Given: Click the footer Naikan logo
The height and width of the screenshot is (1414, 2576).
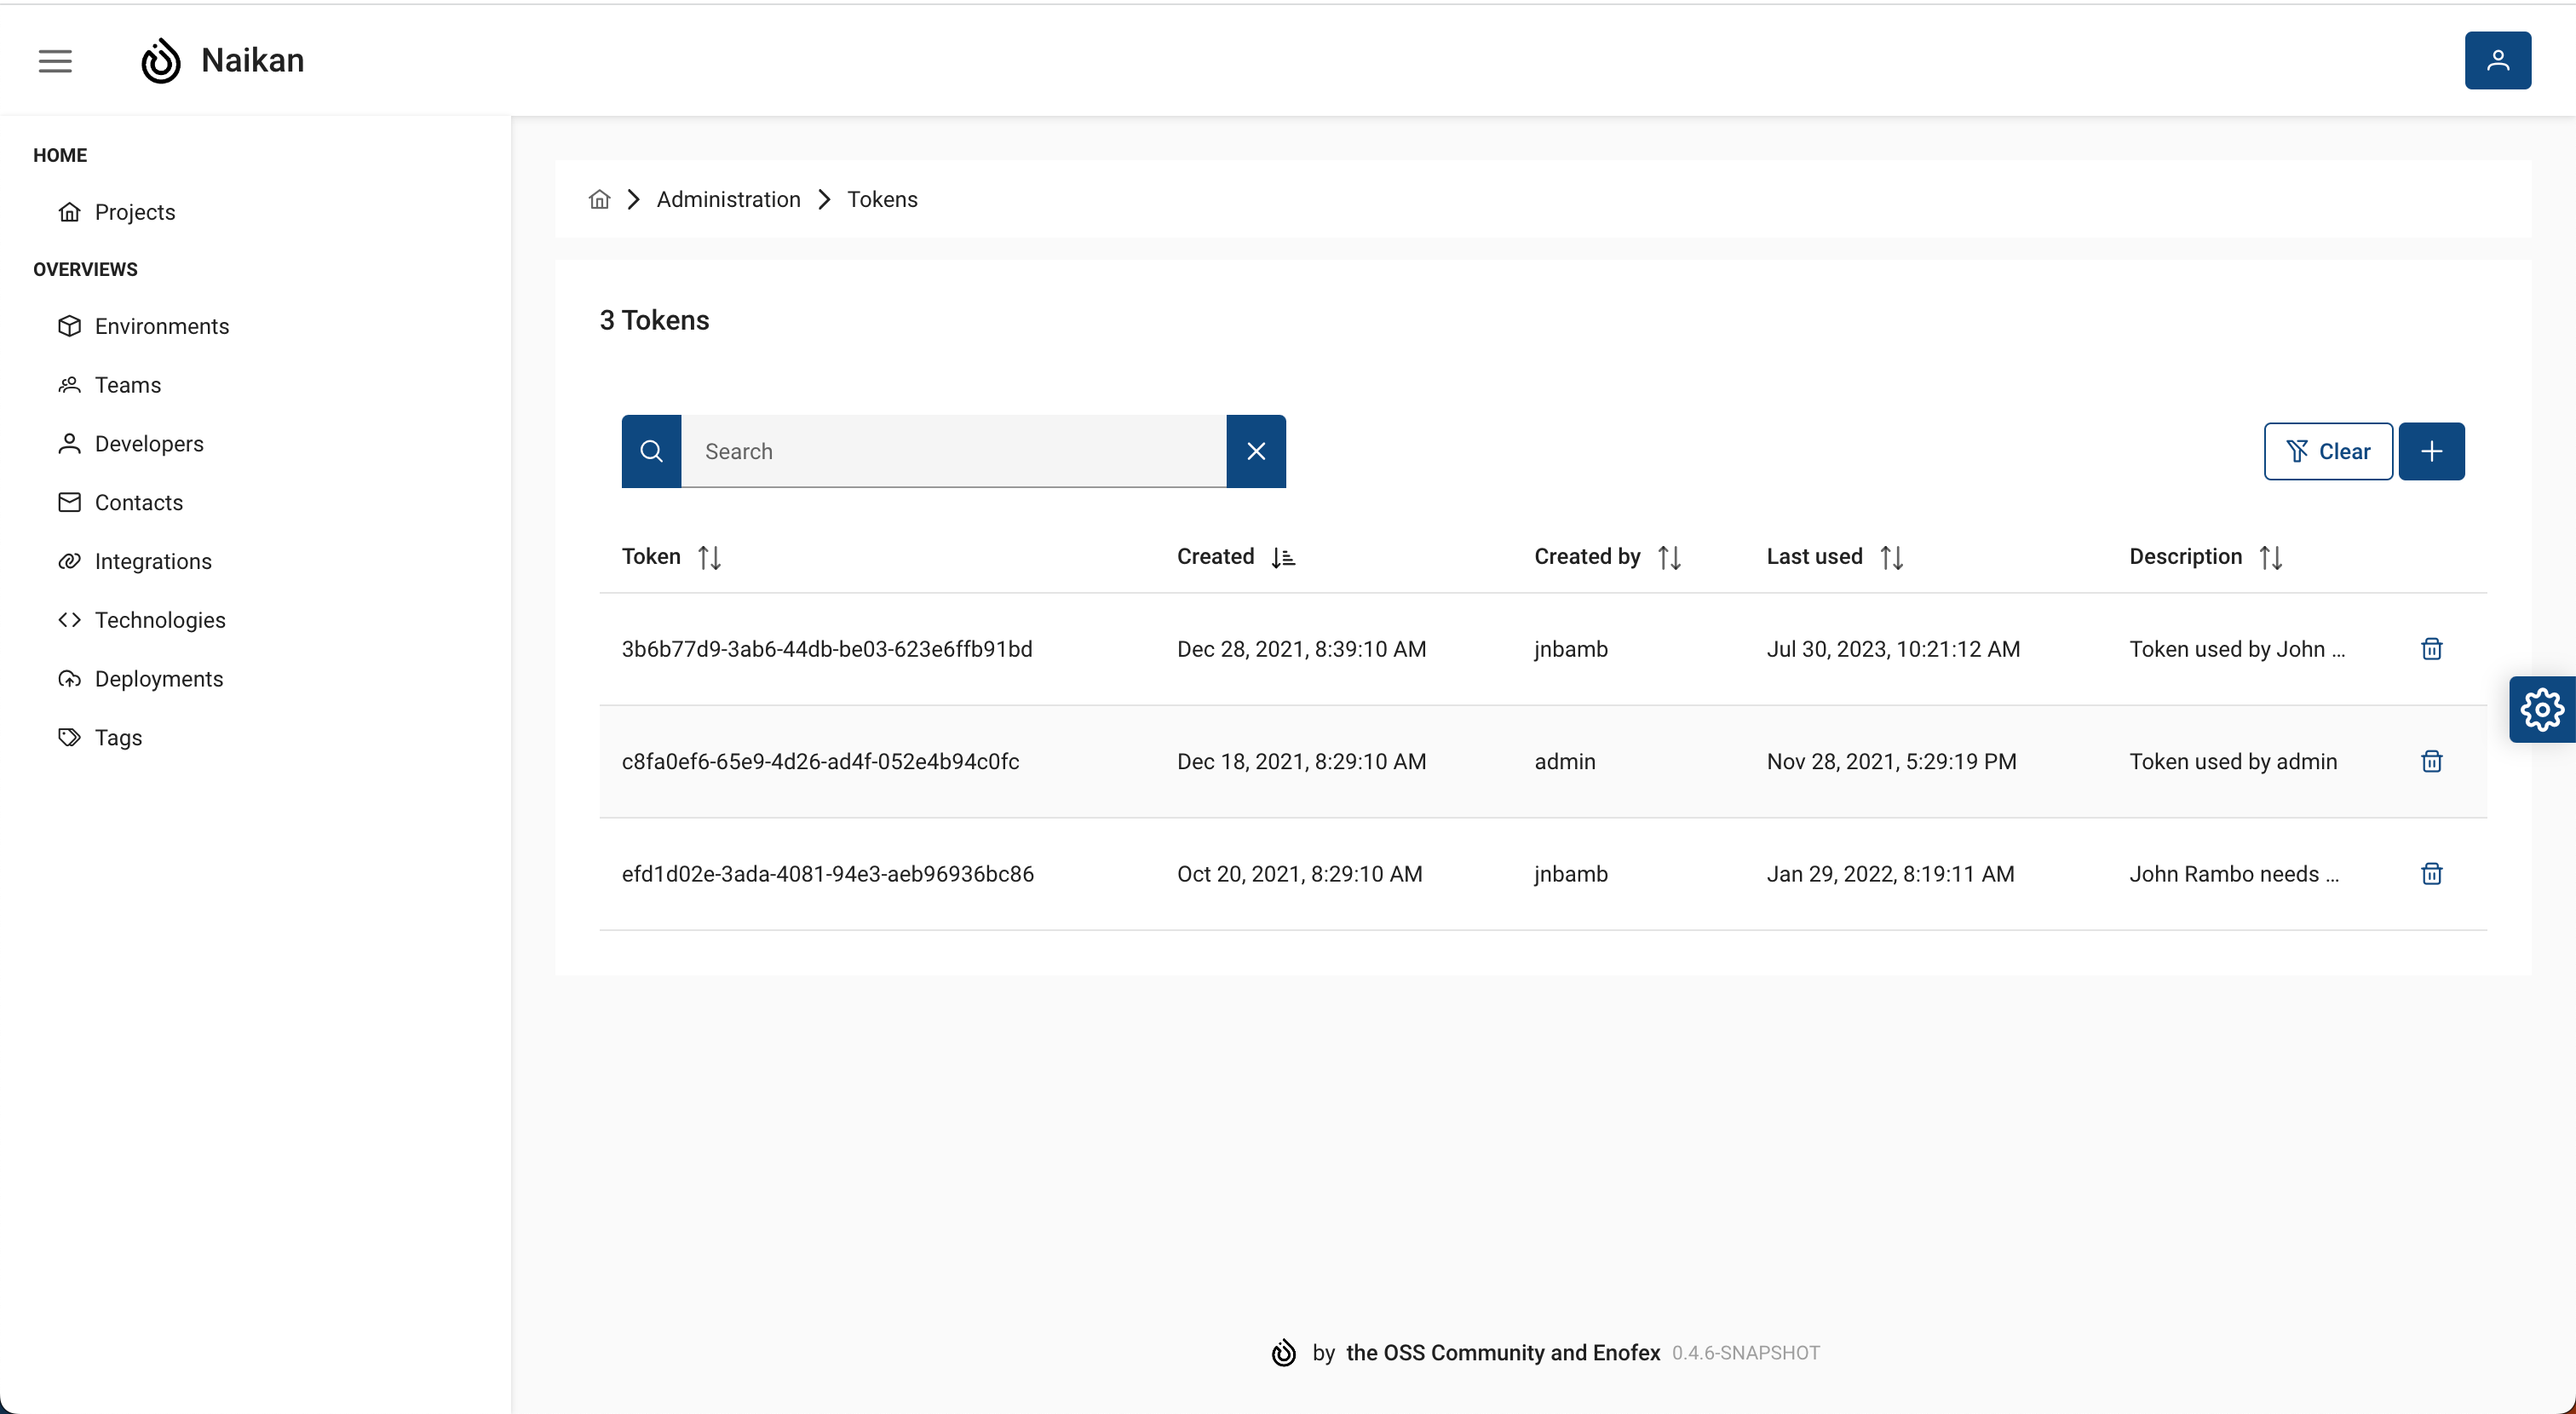Looking at the screenshot, I should point(1284,1353).
